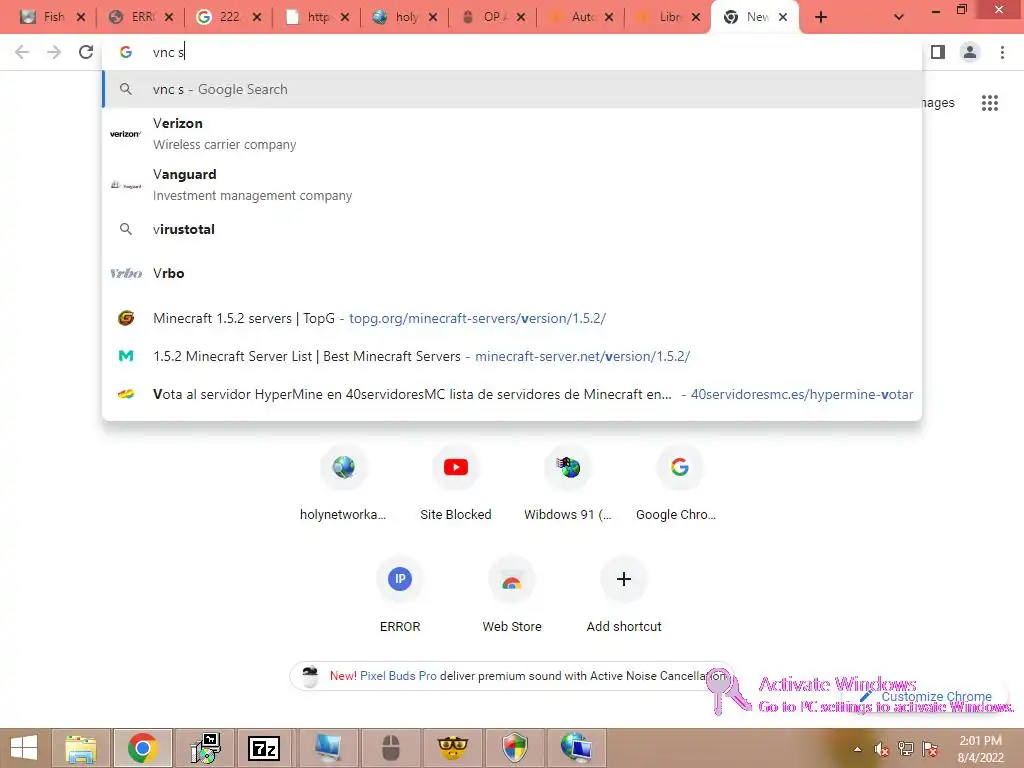Select the Verizon suggestion
The image size is (1024, 768).
coord(512,134)
